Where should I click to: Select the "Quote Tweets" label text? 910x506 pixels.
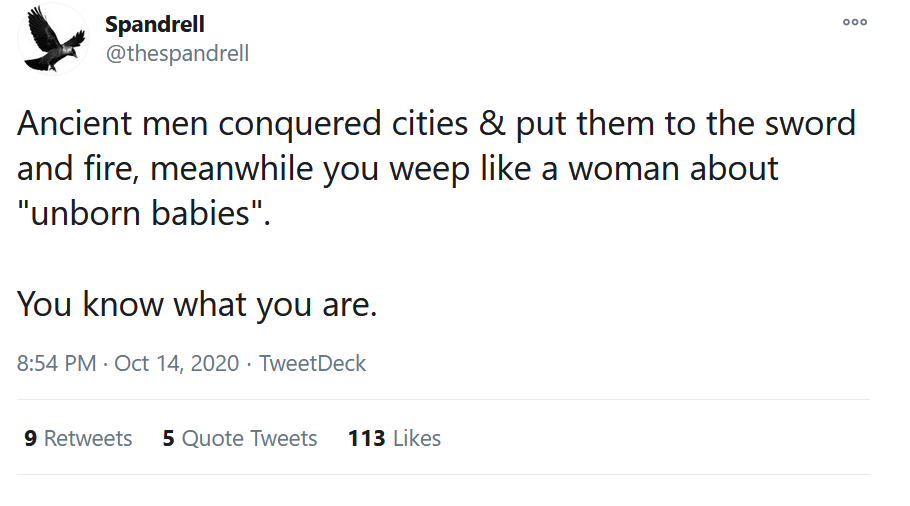click(250, 438)
